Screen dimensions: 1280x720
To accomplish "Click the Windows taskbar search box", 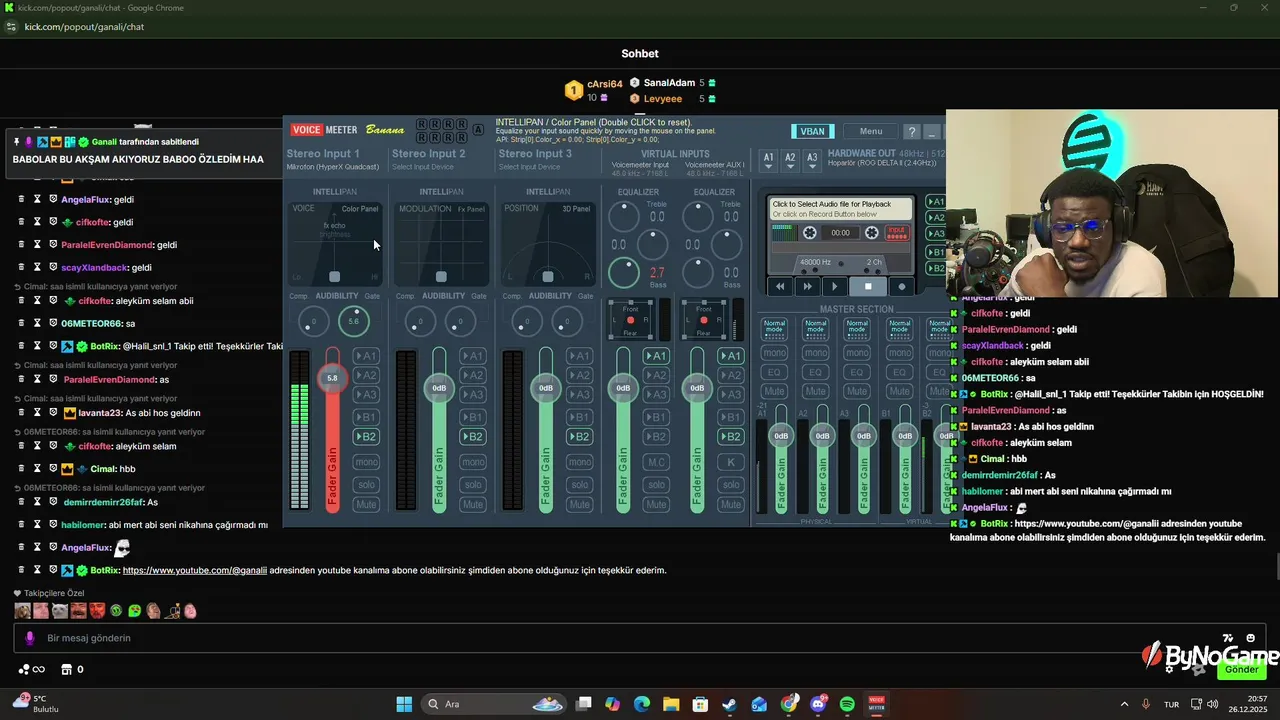I will [x=494, y=704].
